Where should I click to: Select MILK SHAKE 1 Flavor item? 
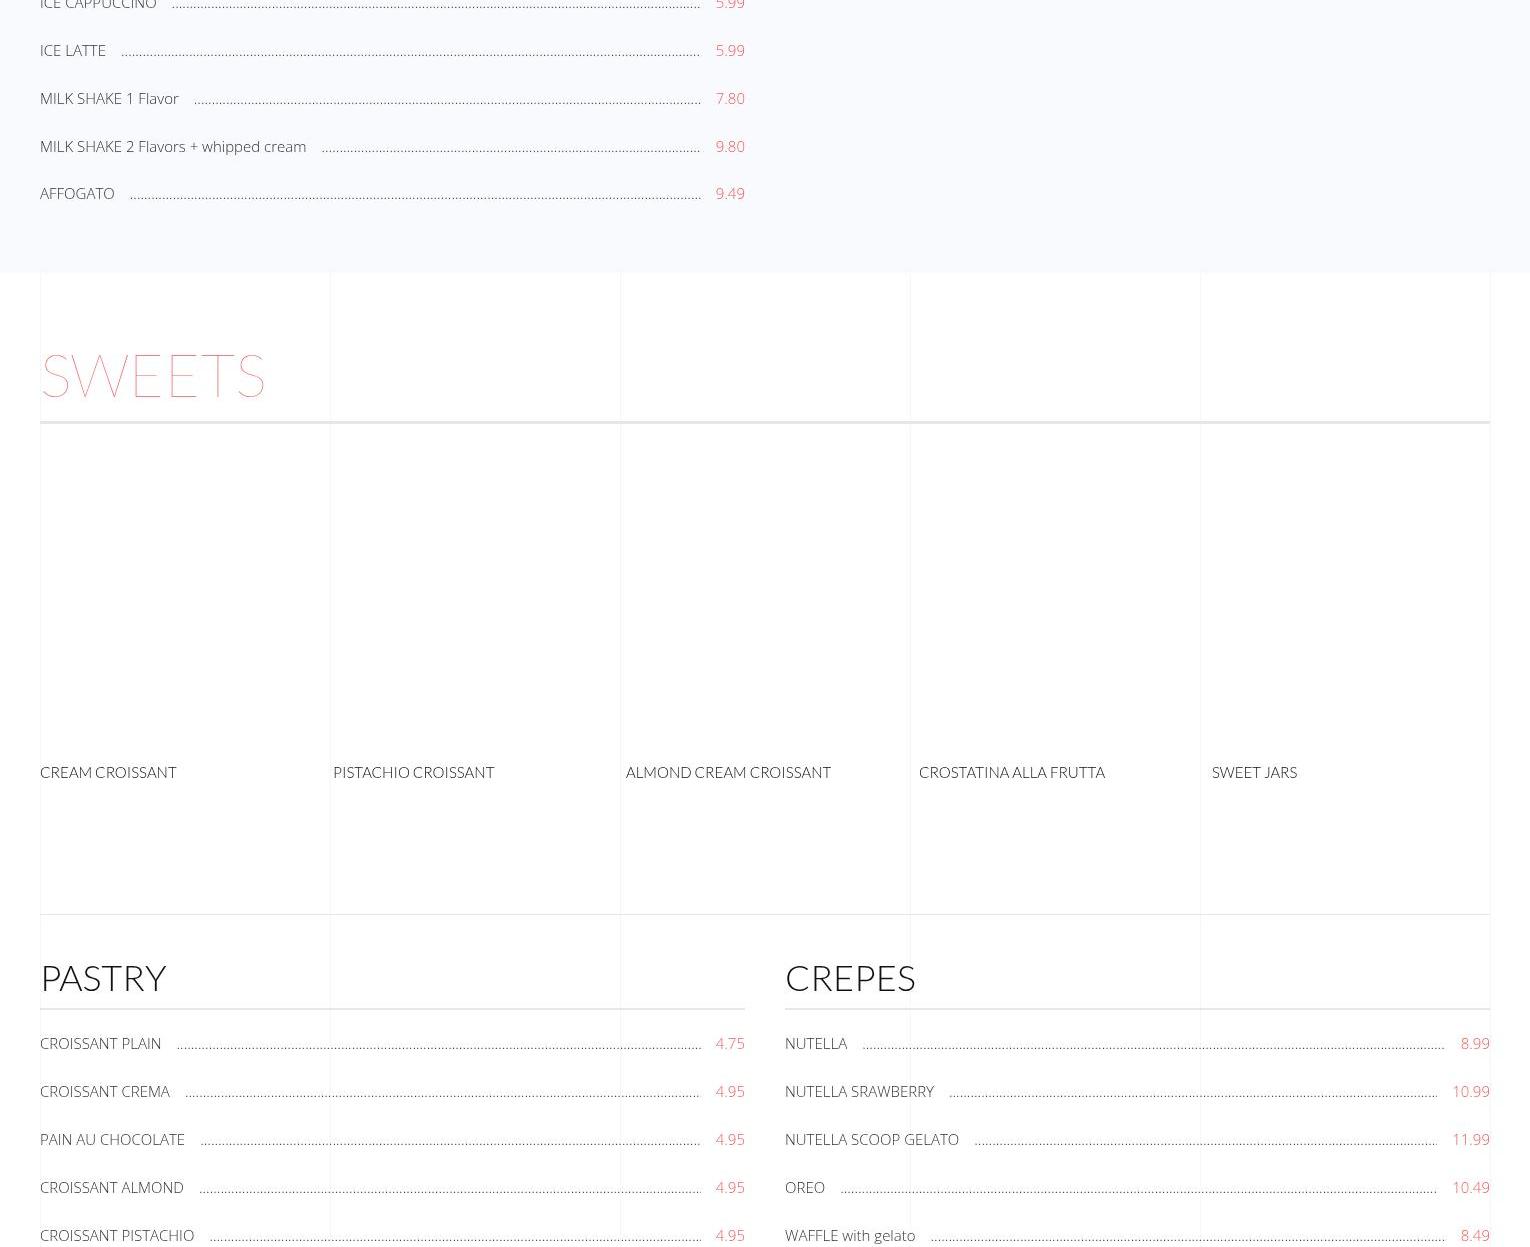[109, 98]
